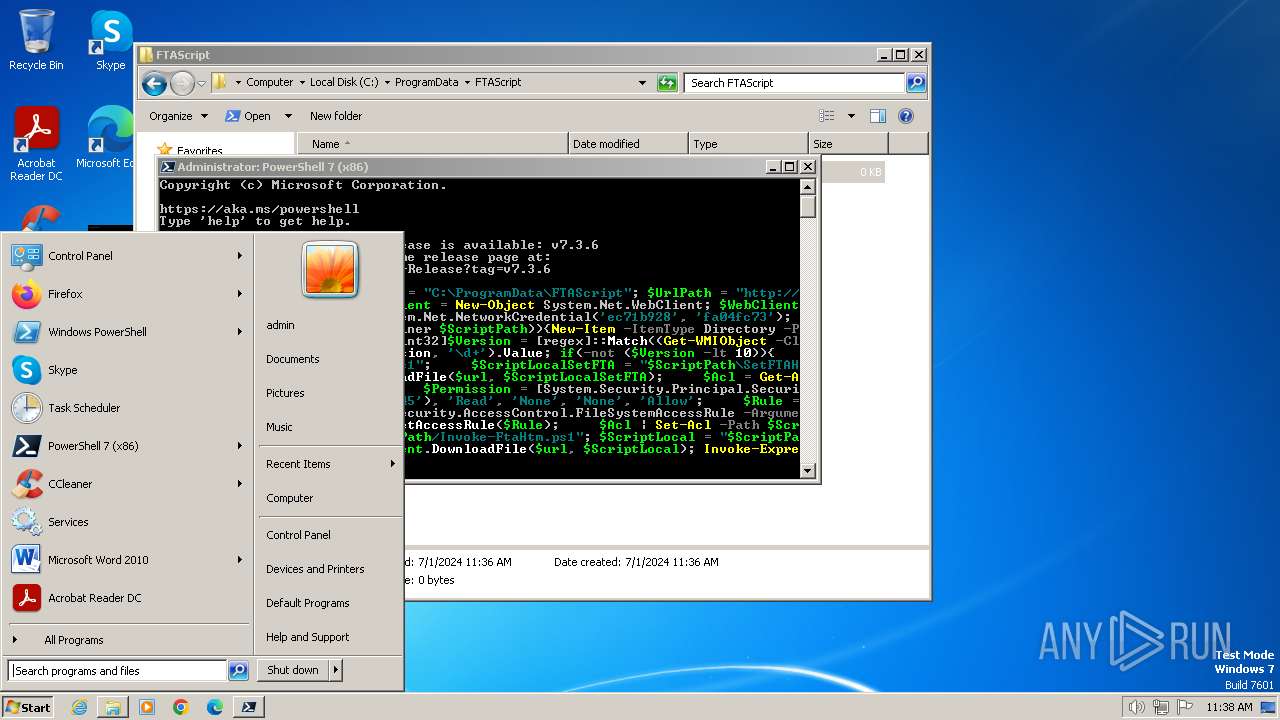Open Windows PowerShell from Start menu

[x=127, y=332]
